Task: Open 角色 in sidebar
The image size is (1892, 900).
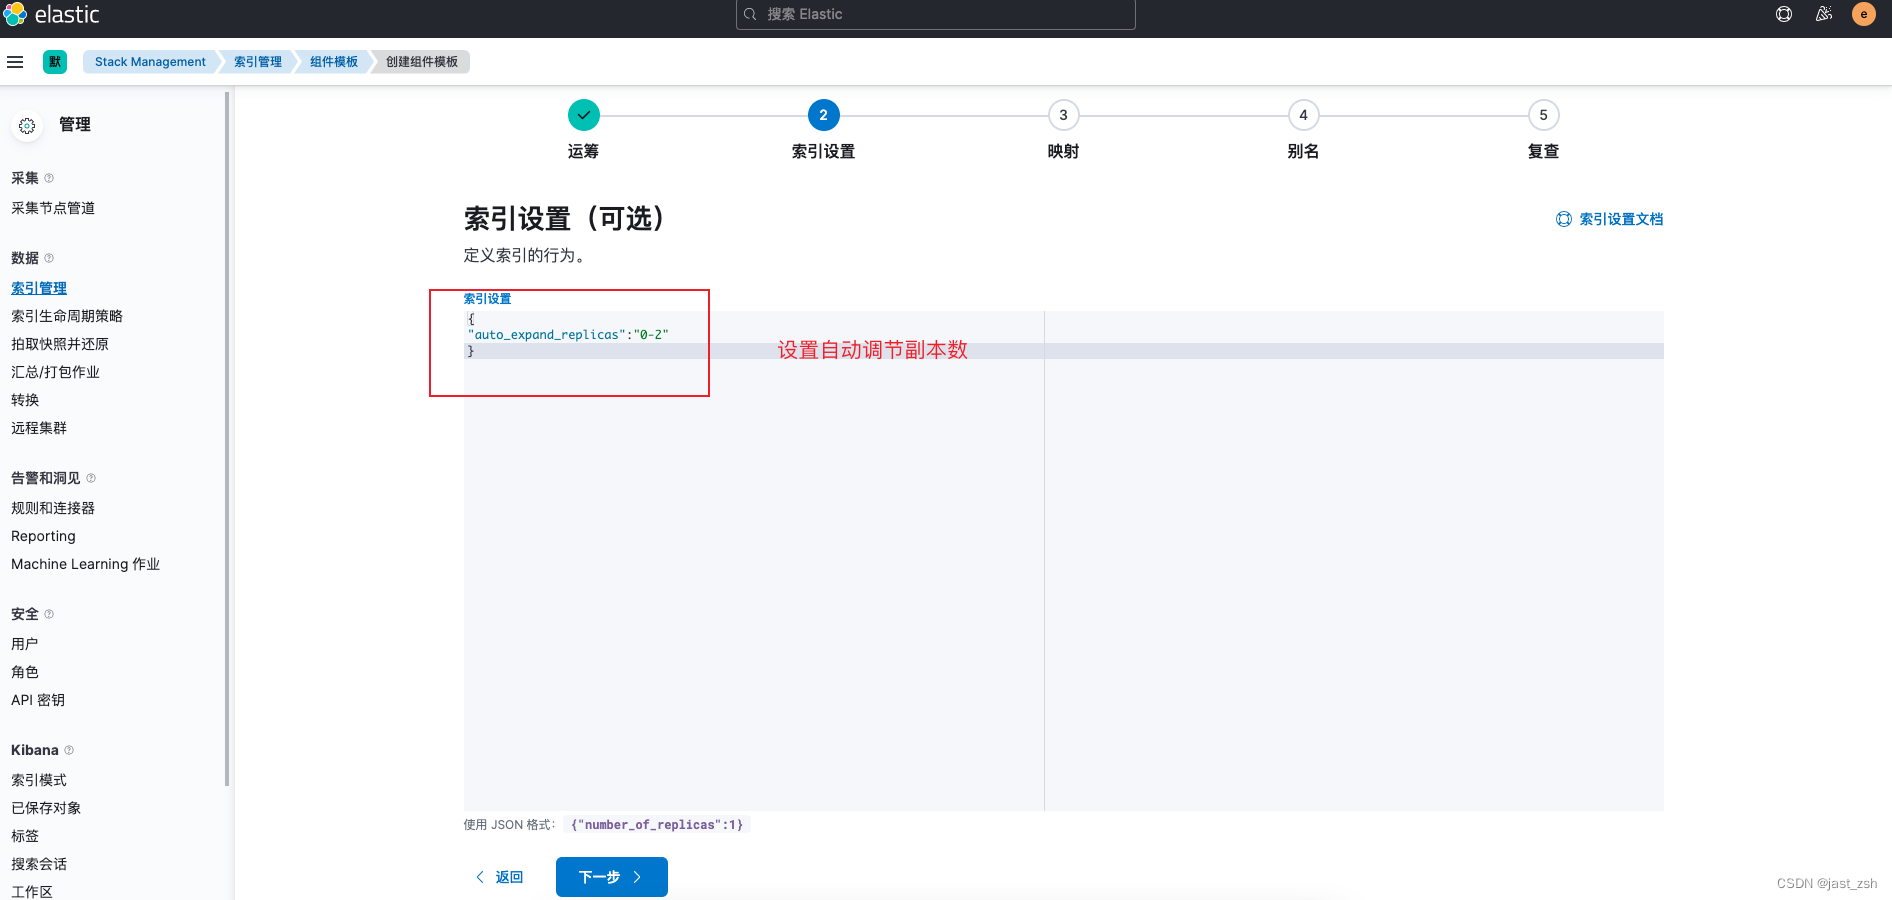Action: point(25,672)
